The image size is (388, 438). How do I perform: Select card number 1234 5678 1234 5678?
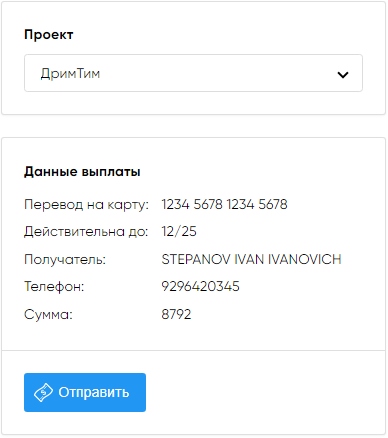point(224,204)
